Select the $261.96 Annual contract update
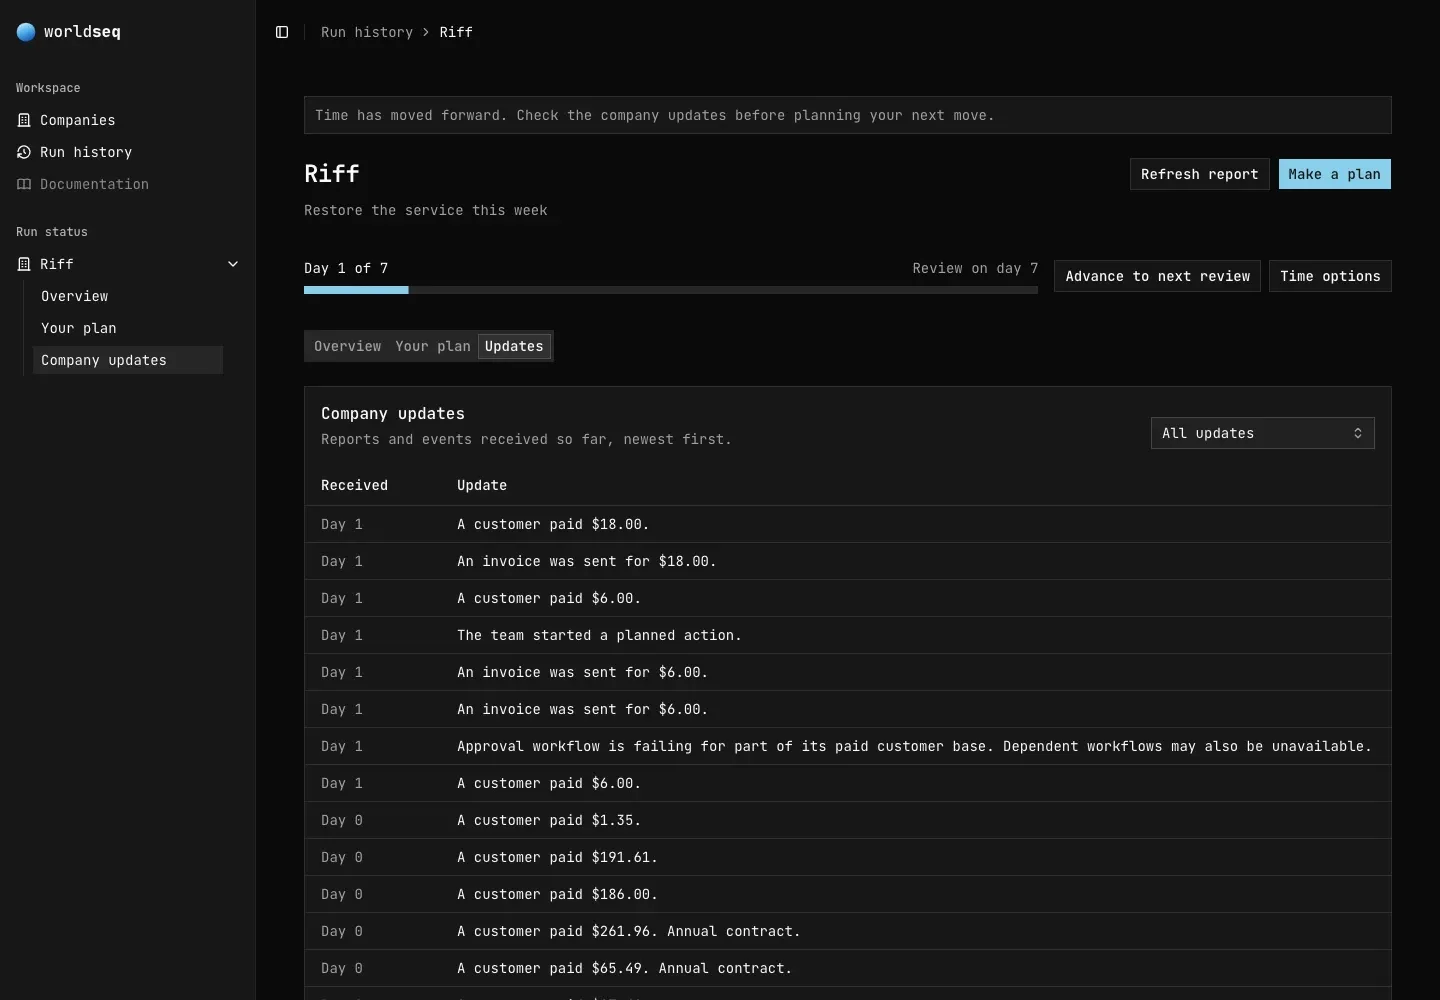This screenshot has width=1440, height=1000. 848,931
